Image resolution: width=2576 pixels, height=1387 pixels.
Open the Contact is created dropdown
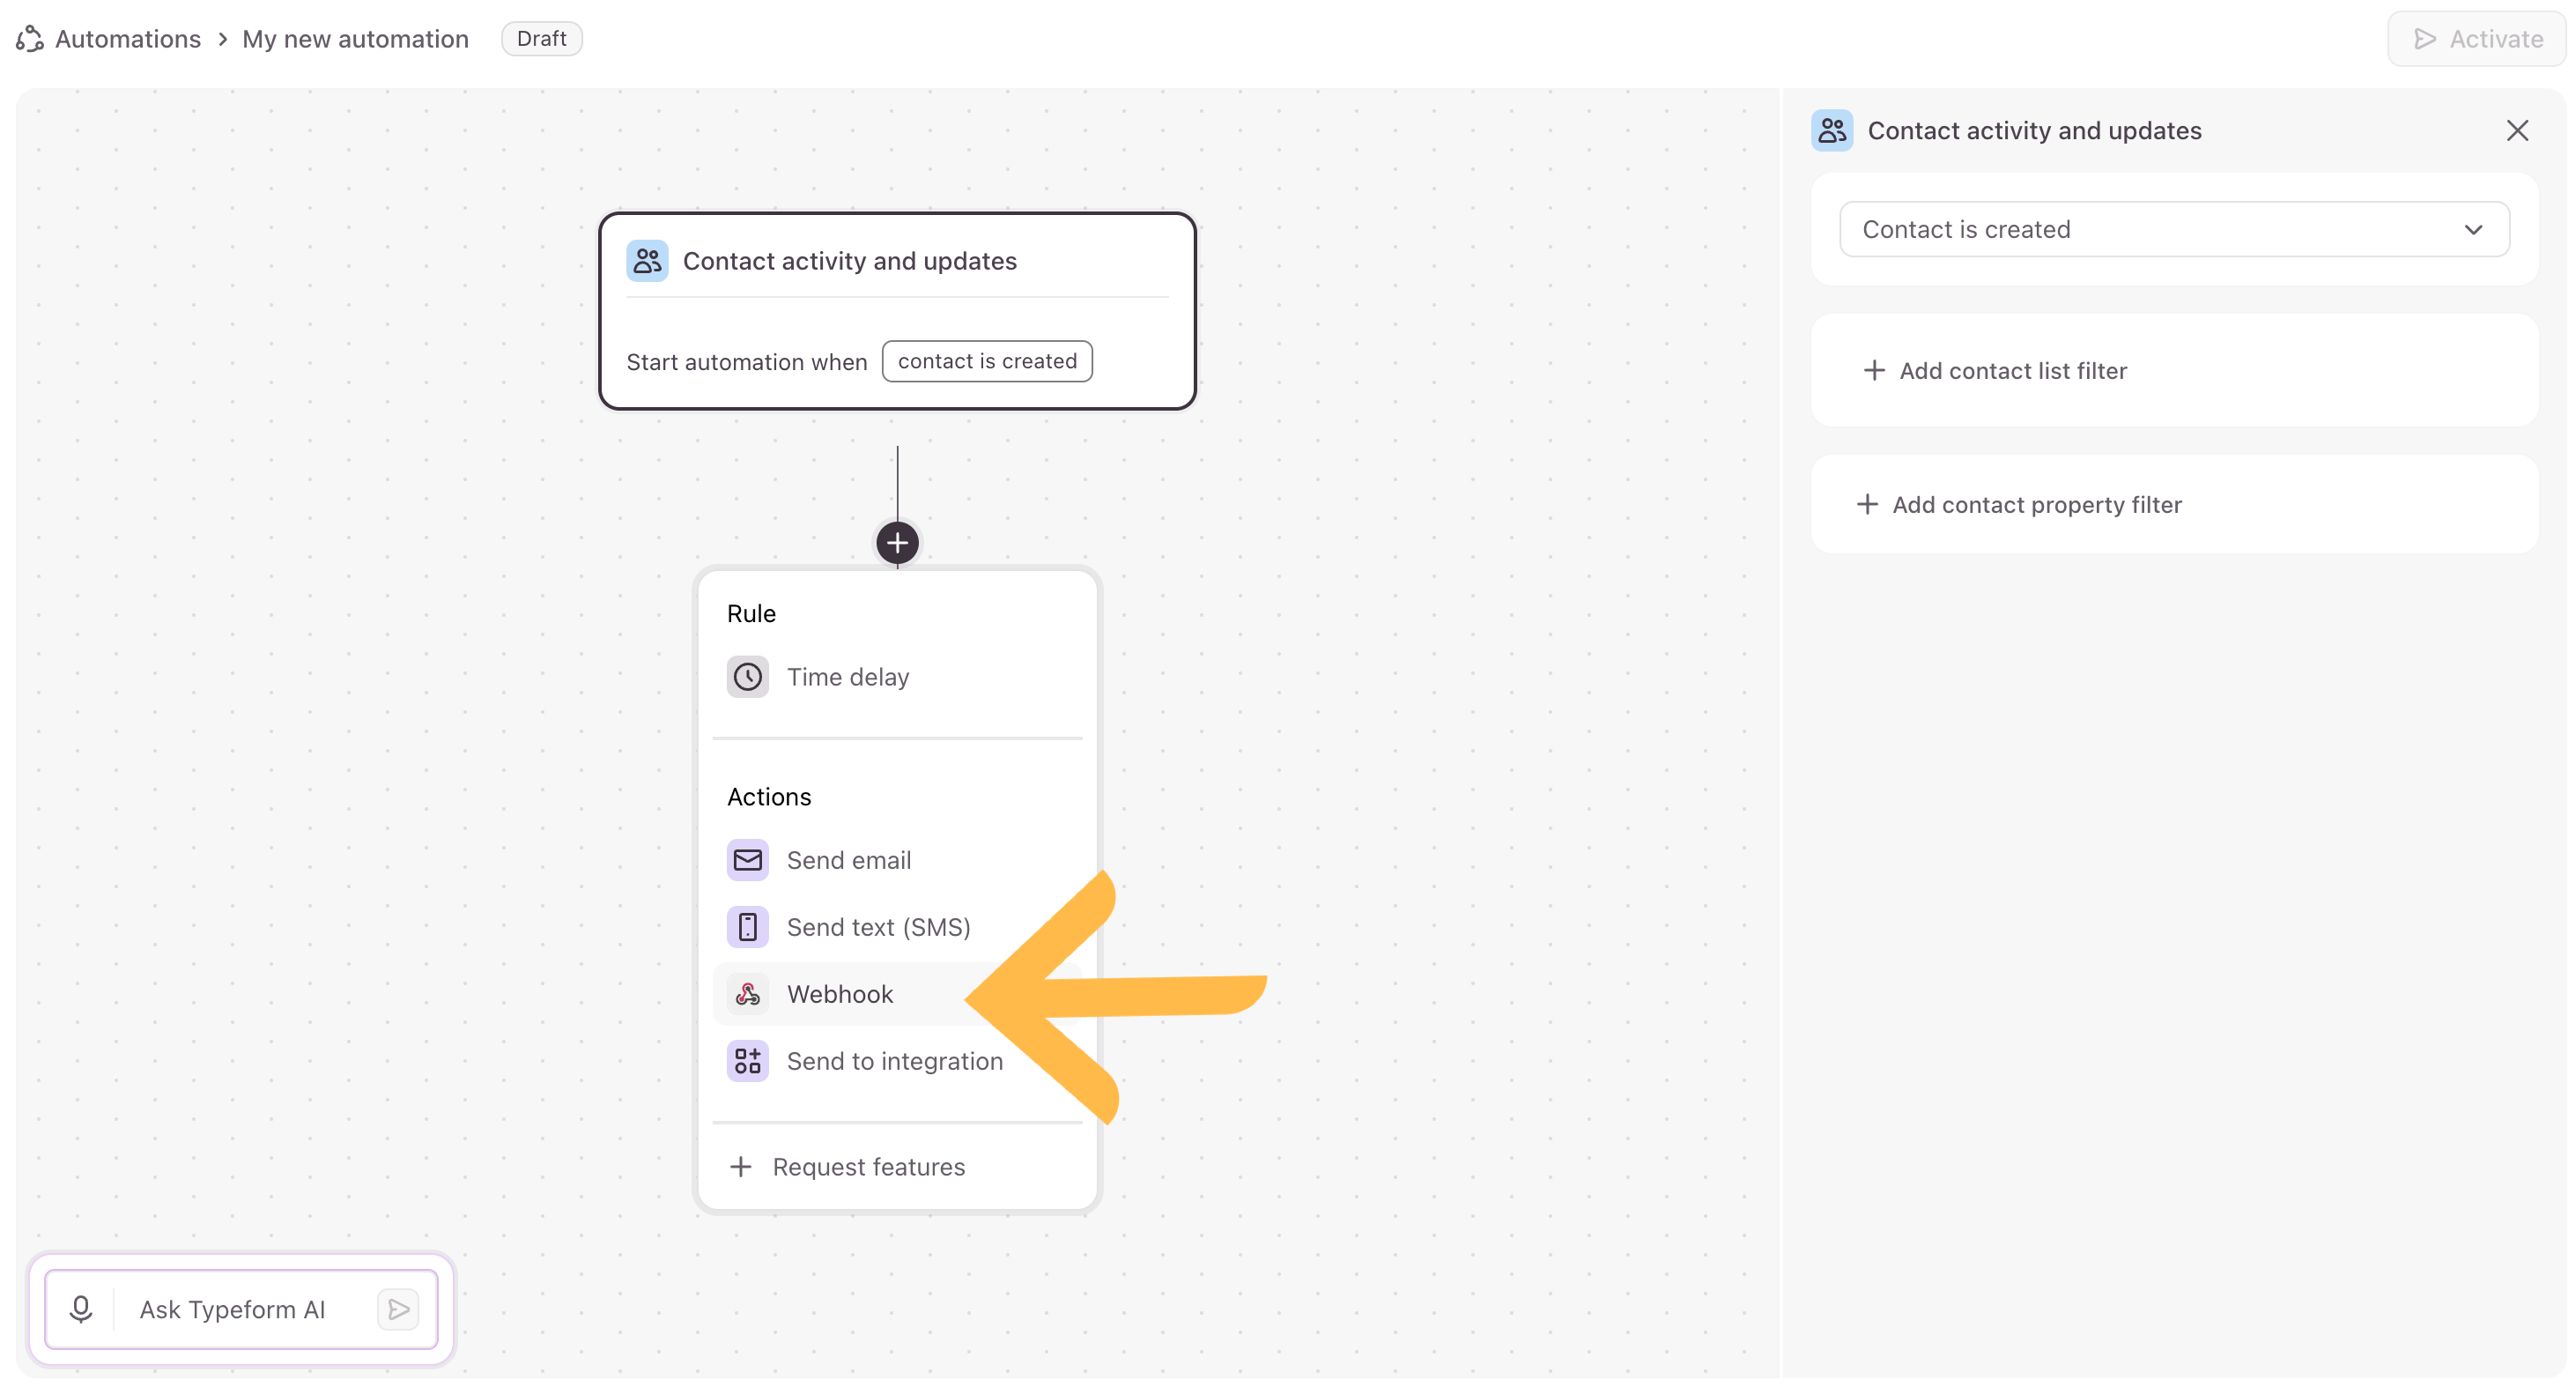click(2174, 229)
